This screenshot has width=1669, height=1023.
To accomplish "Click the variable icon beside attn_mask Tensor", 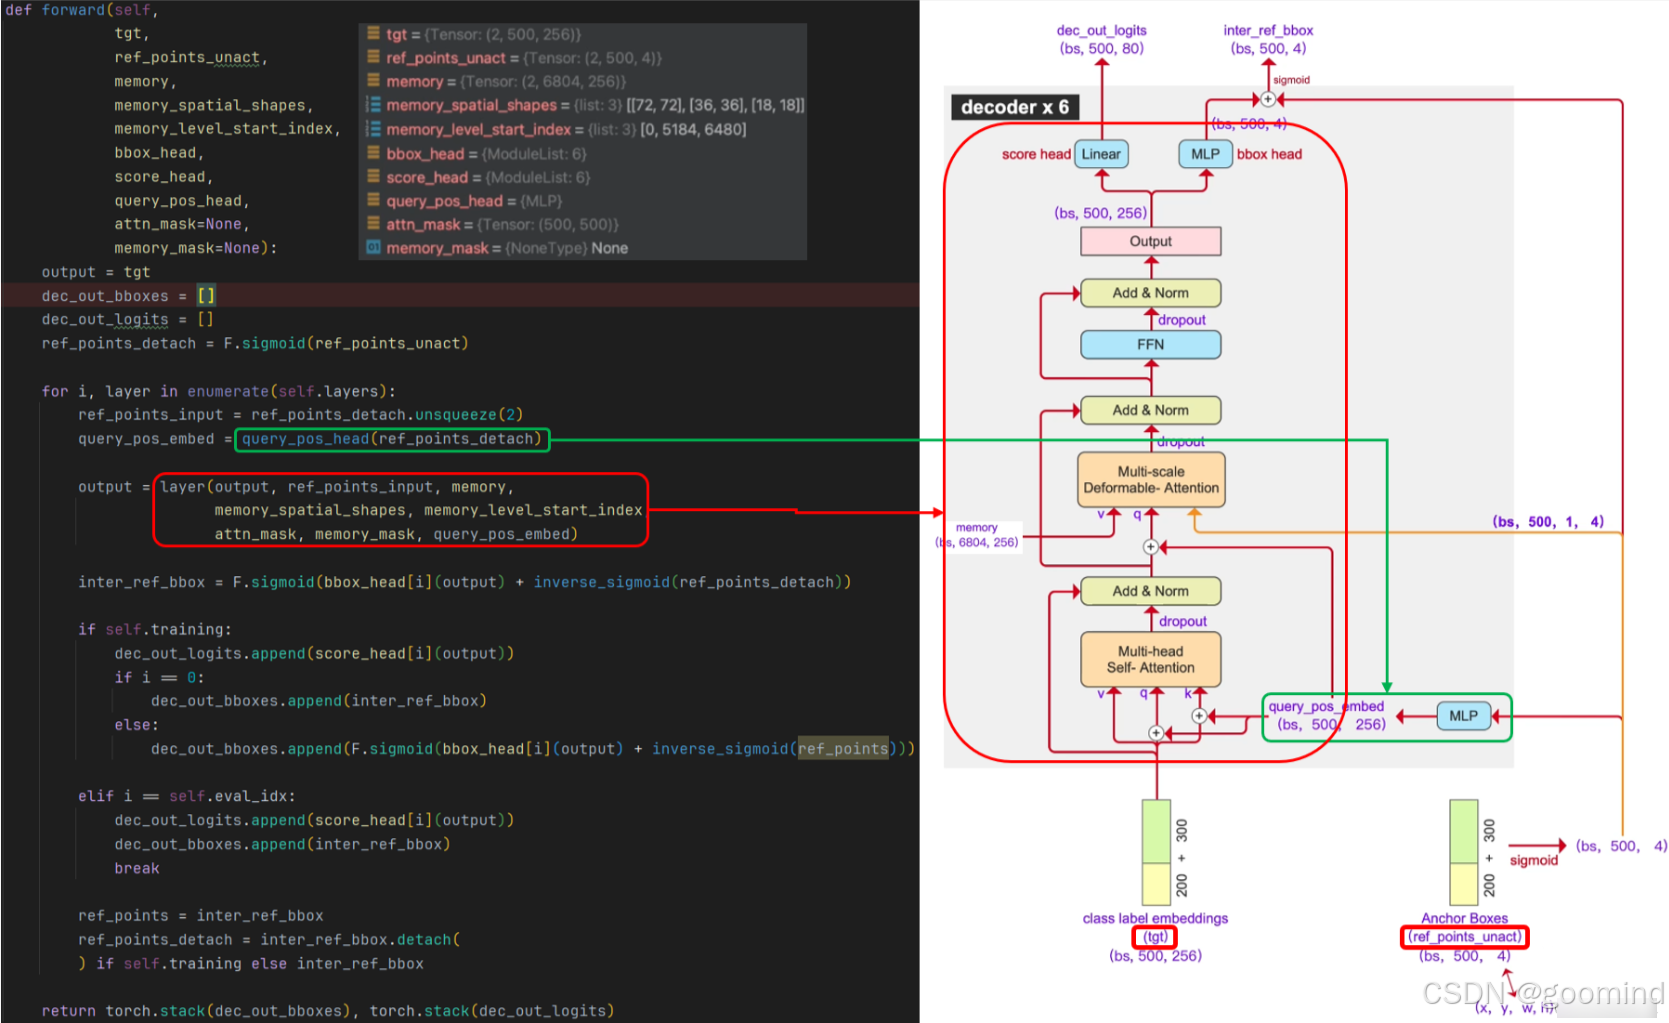I will (x=373, y=224).
